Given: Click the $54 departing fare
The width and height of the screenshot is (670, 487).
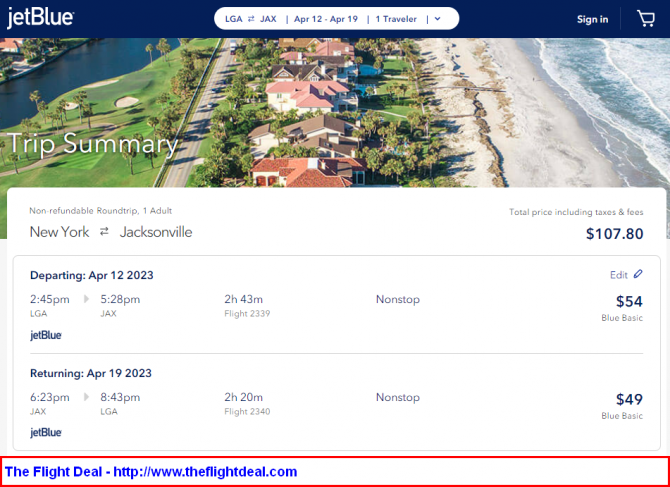Looking at the screenshot, I should tap(629, 302).
